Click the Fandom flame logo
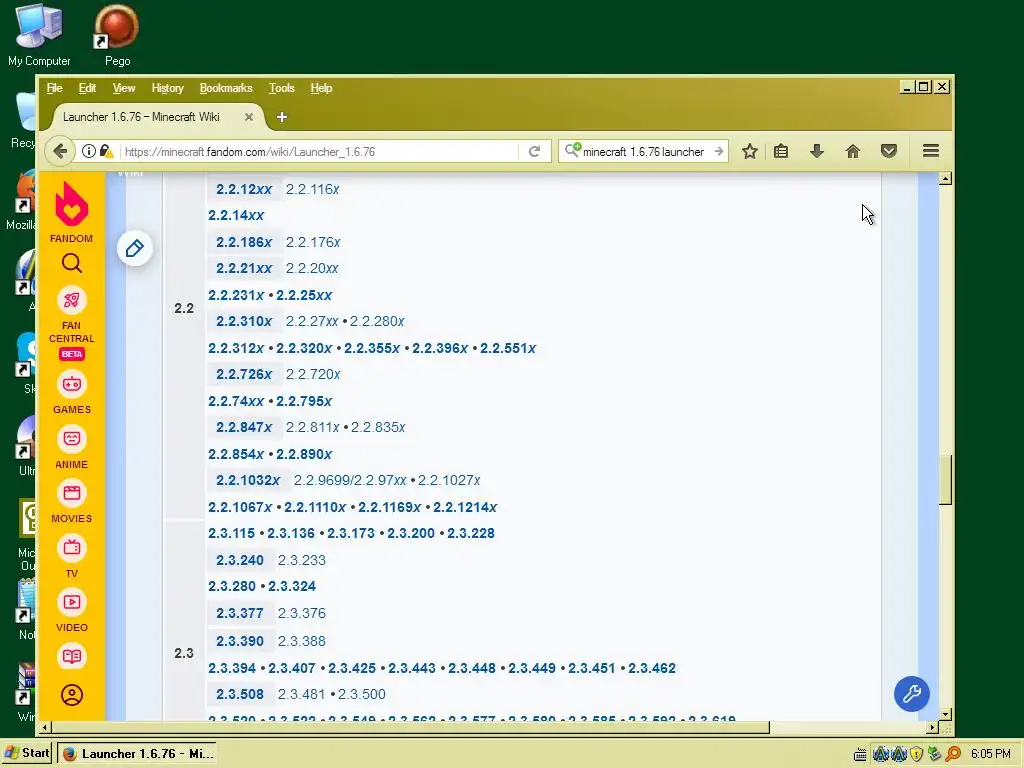Screen dimensions: 1024x768 tap(72, 204)
